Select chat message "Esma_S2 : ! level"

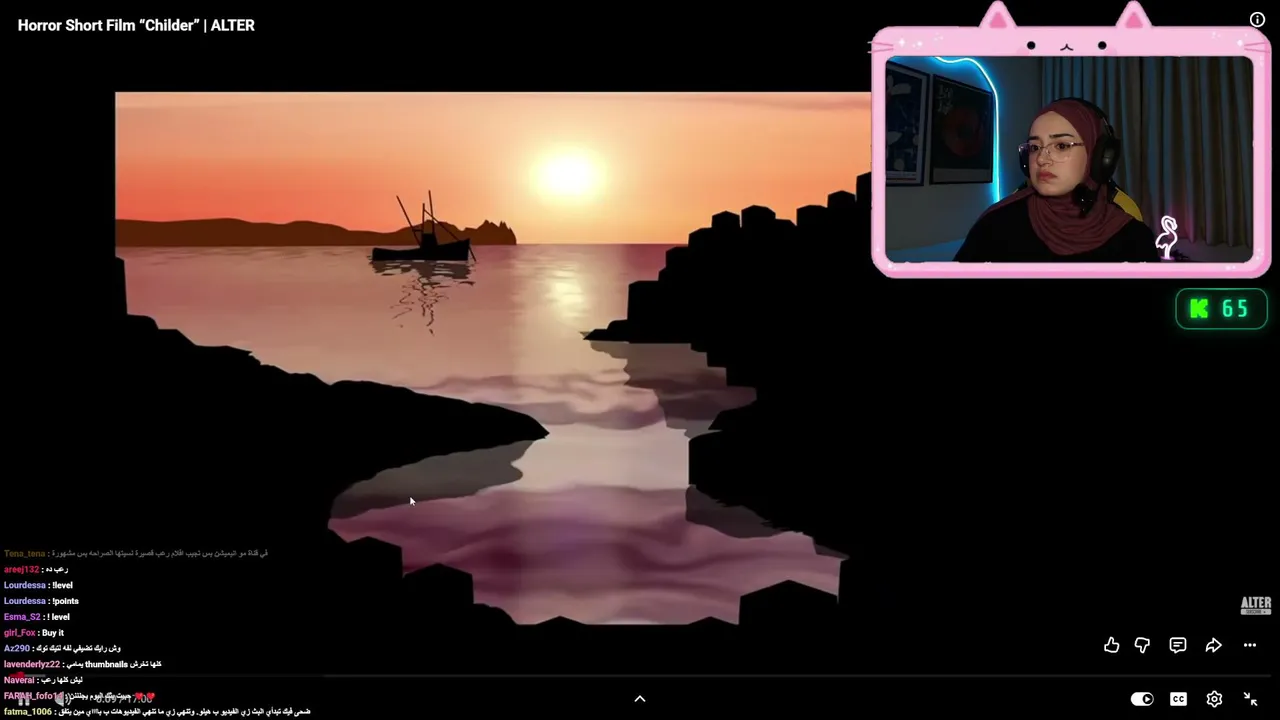37,617
